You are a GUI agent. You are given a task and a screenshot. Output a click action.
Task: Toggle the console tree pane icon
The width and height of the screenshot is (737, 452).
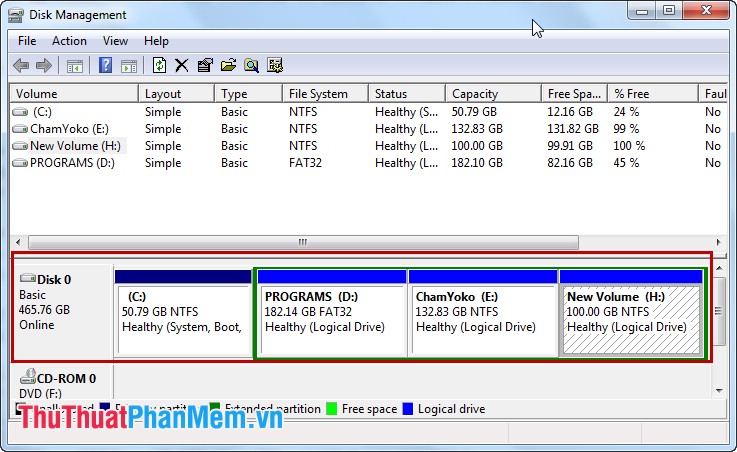pos(75,66)
